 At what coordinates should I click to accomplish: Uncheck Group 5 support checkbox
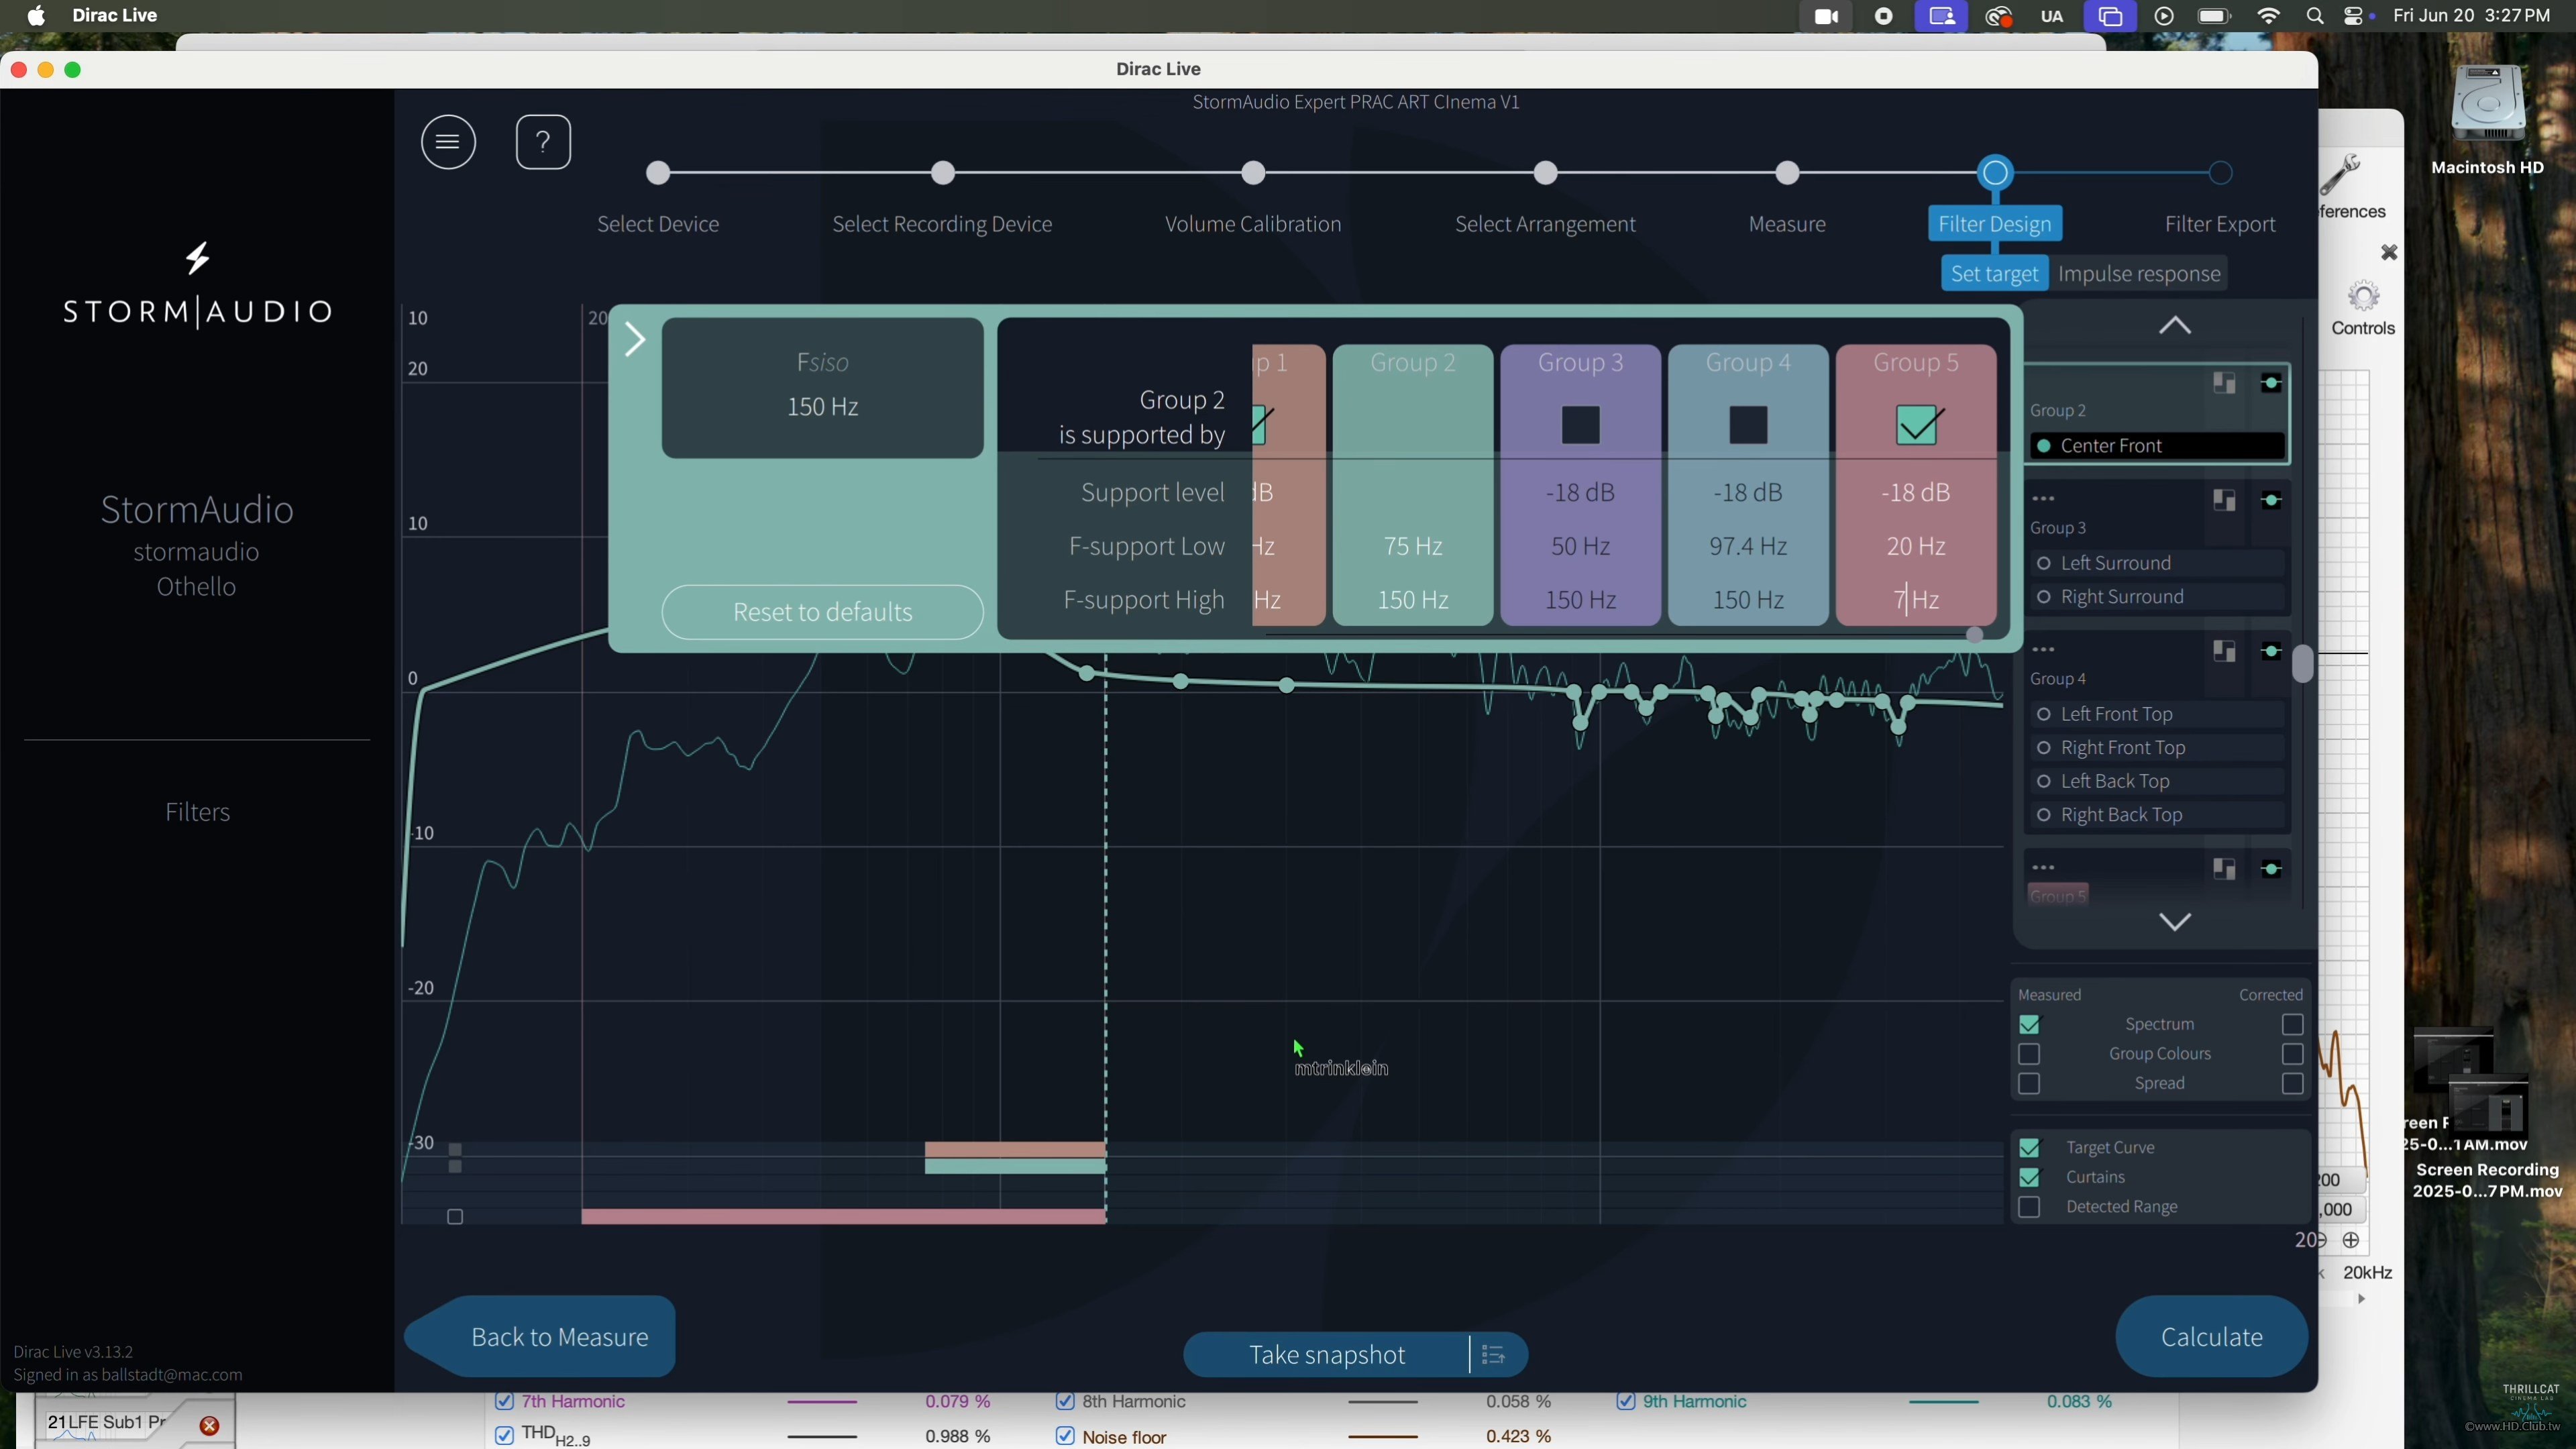(1916, 426)
